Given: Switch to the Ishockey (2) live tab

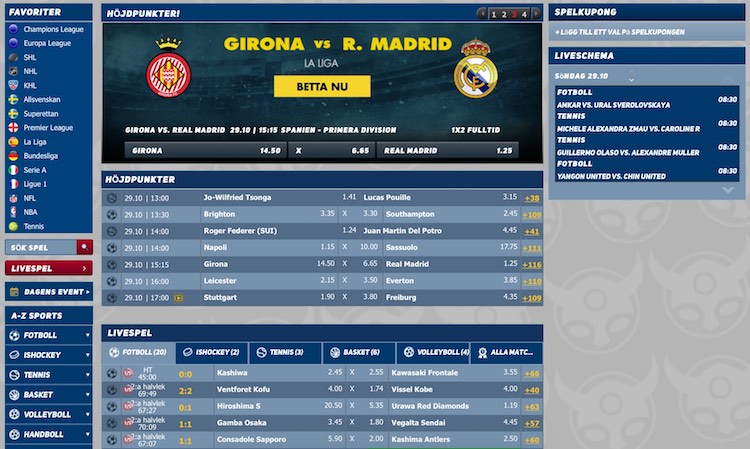Looking at the screenshot, I should [x=212, y=352].
